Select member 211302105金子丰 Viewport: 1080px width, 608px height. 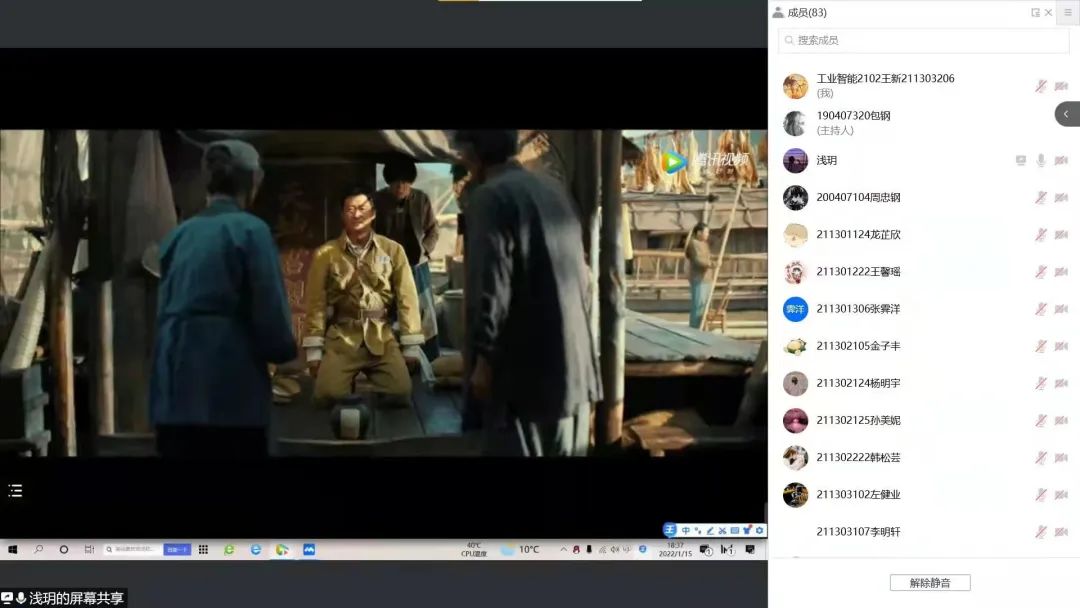[924, 346]
